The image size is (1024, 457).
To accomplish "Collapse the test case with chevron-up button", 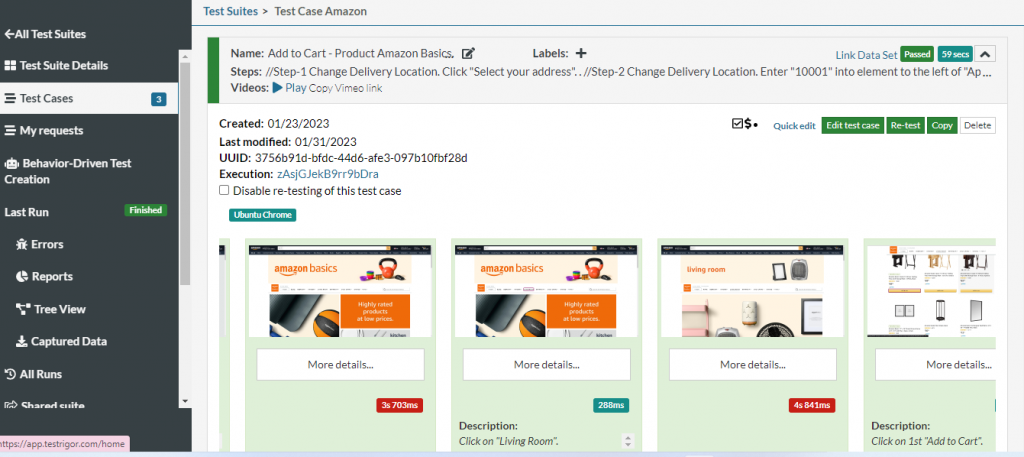I will tap(984, 55).
